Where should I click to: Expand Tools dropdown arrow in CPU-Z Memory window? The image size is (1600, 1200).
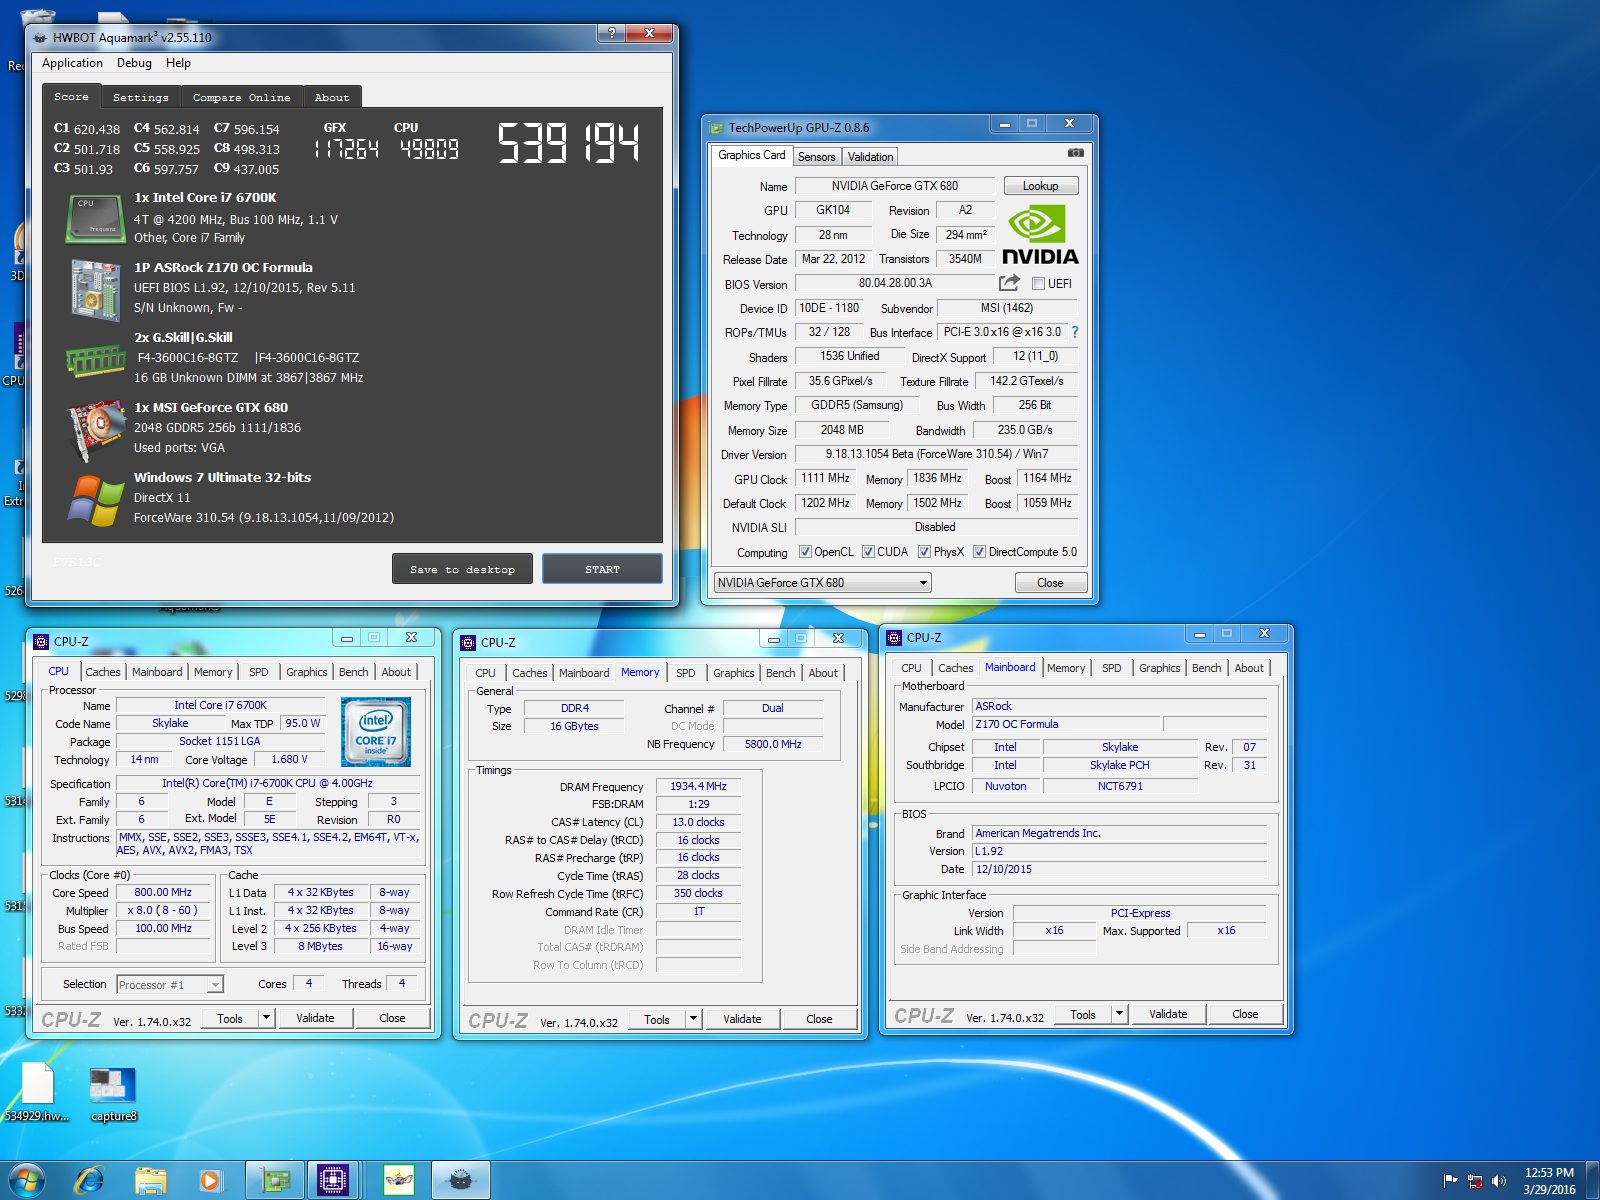(x=693, y=1019)
